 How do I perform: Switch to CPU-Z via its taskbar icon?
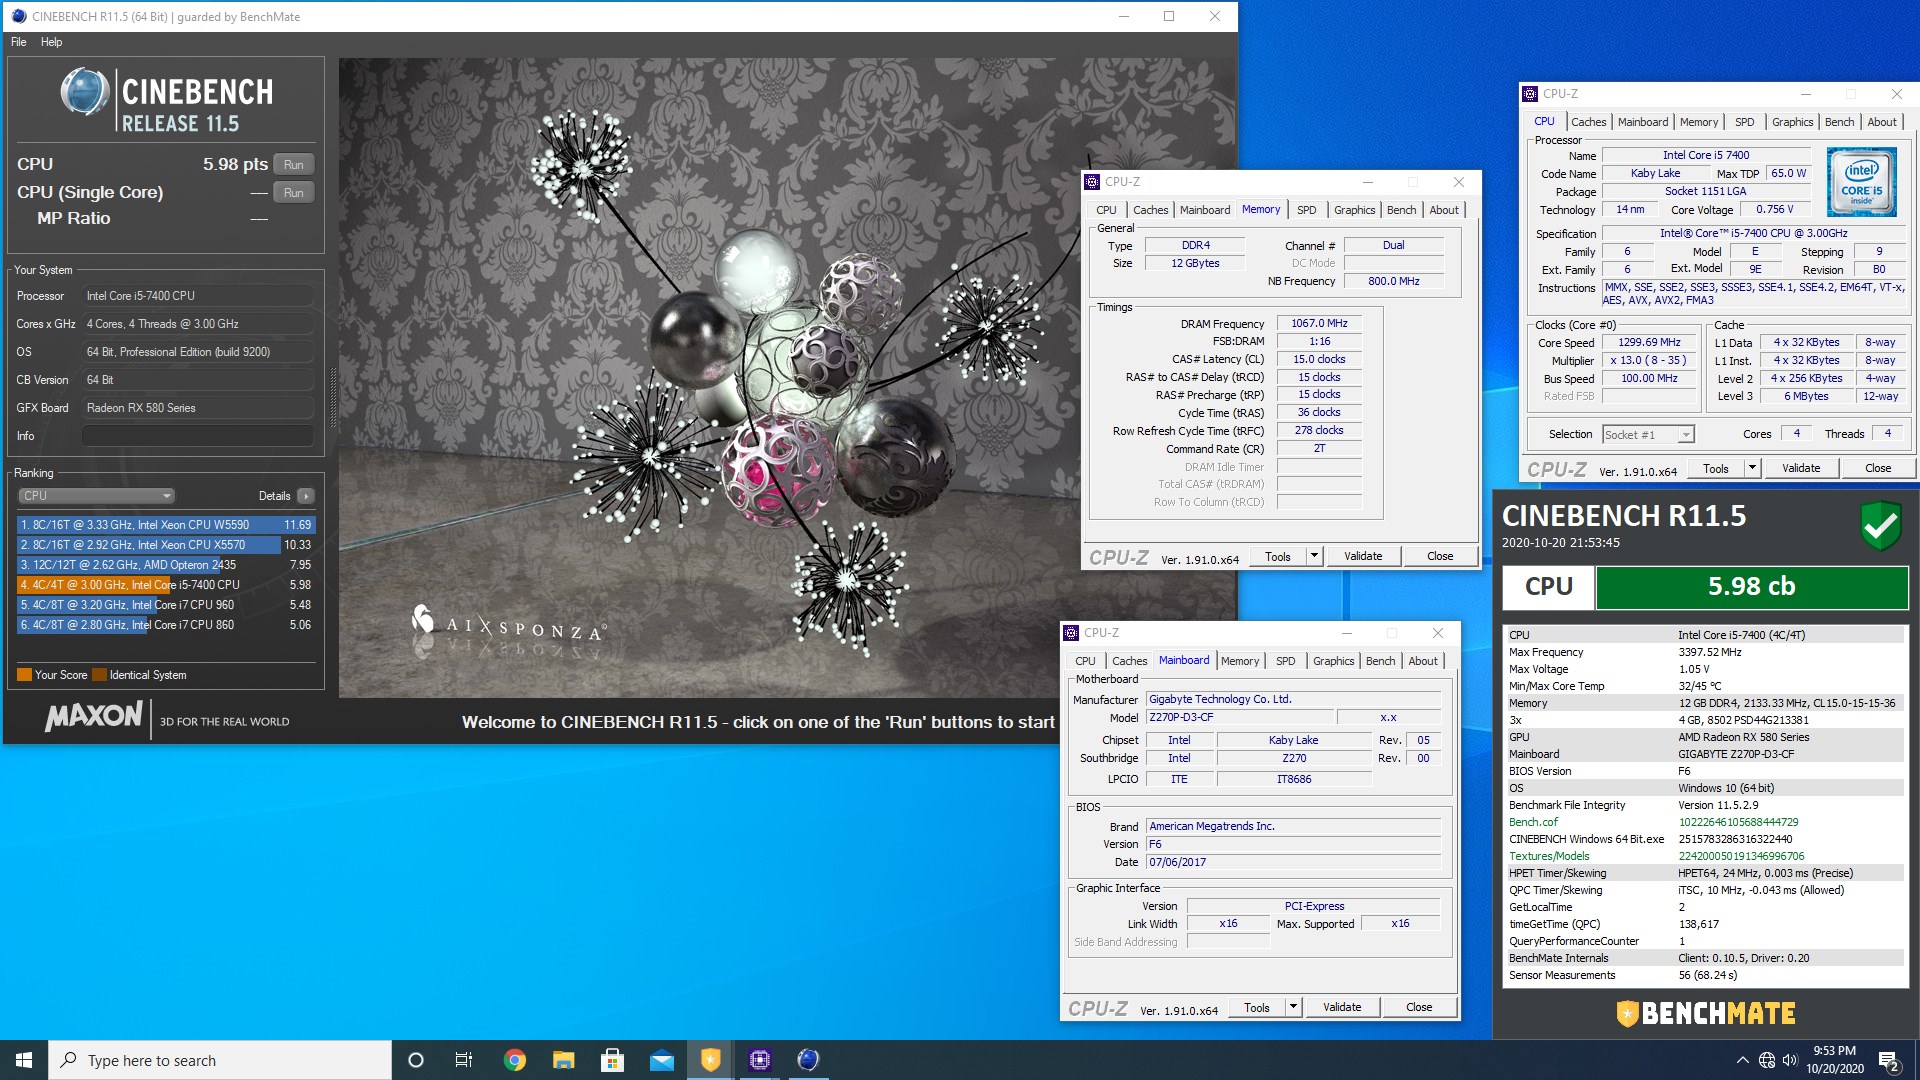[x=759, y=1060]
